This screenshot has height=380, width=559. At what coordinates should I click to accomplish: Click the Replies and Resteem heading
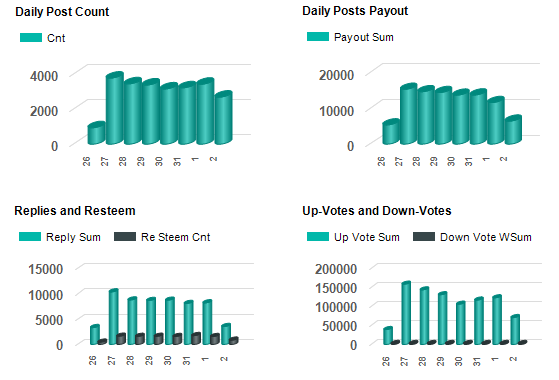point(75,211)
